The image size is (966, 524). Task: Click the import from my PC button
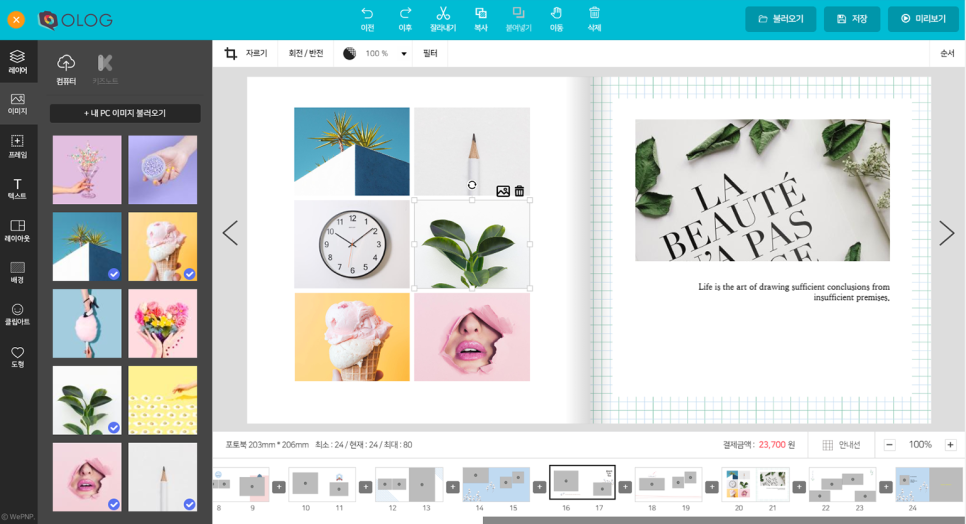coord(125,113)
